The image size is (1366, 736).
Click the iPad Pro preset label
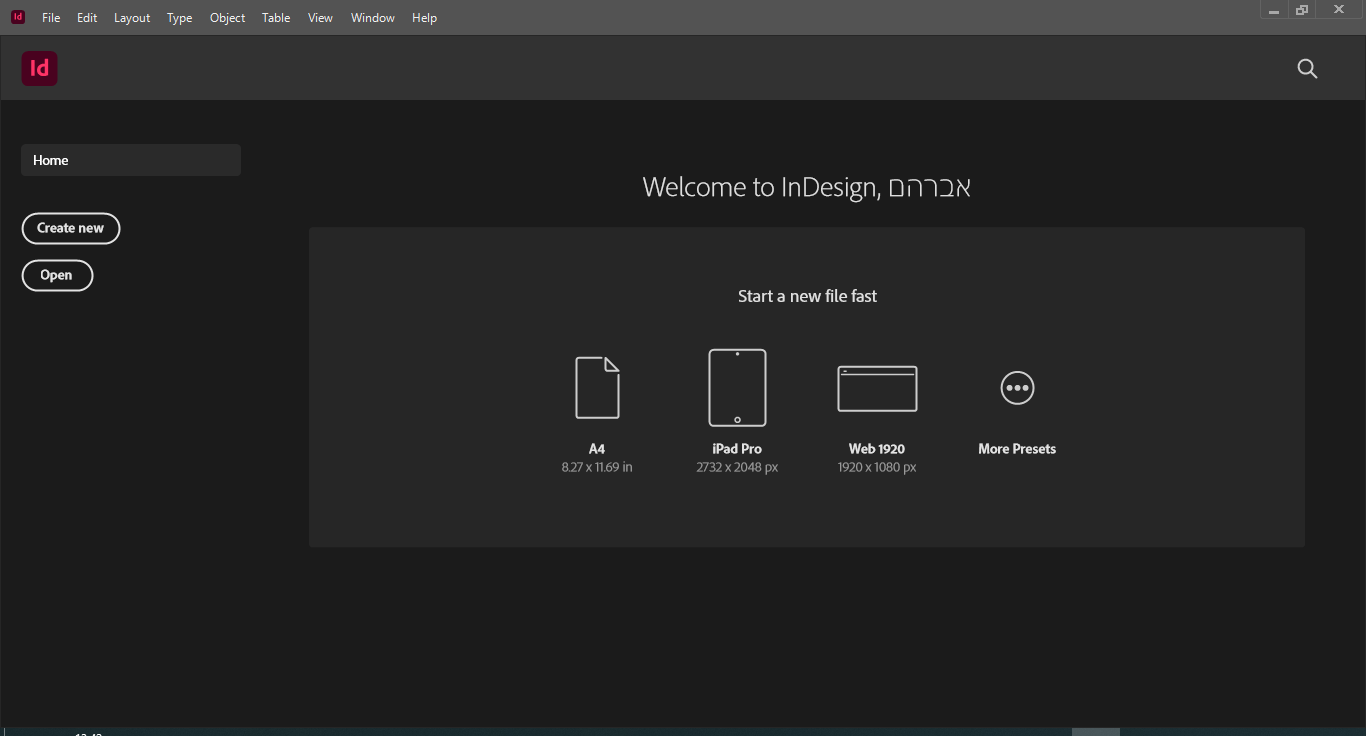(737, 449)
